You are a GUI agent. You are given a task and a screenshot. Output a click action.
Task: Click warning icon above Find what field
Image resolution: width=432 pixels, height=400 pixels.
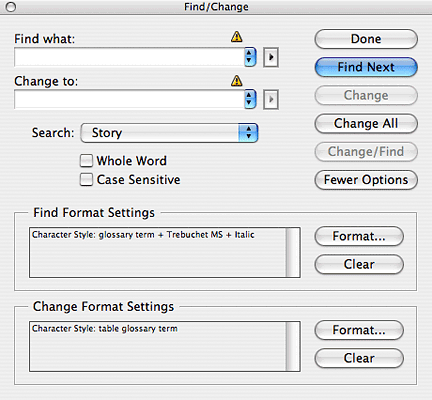(x=237, y=36)
